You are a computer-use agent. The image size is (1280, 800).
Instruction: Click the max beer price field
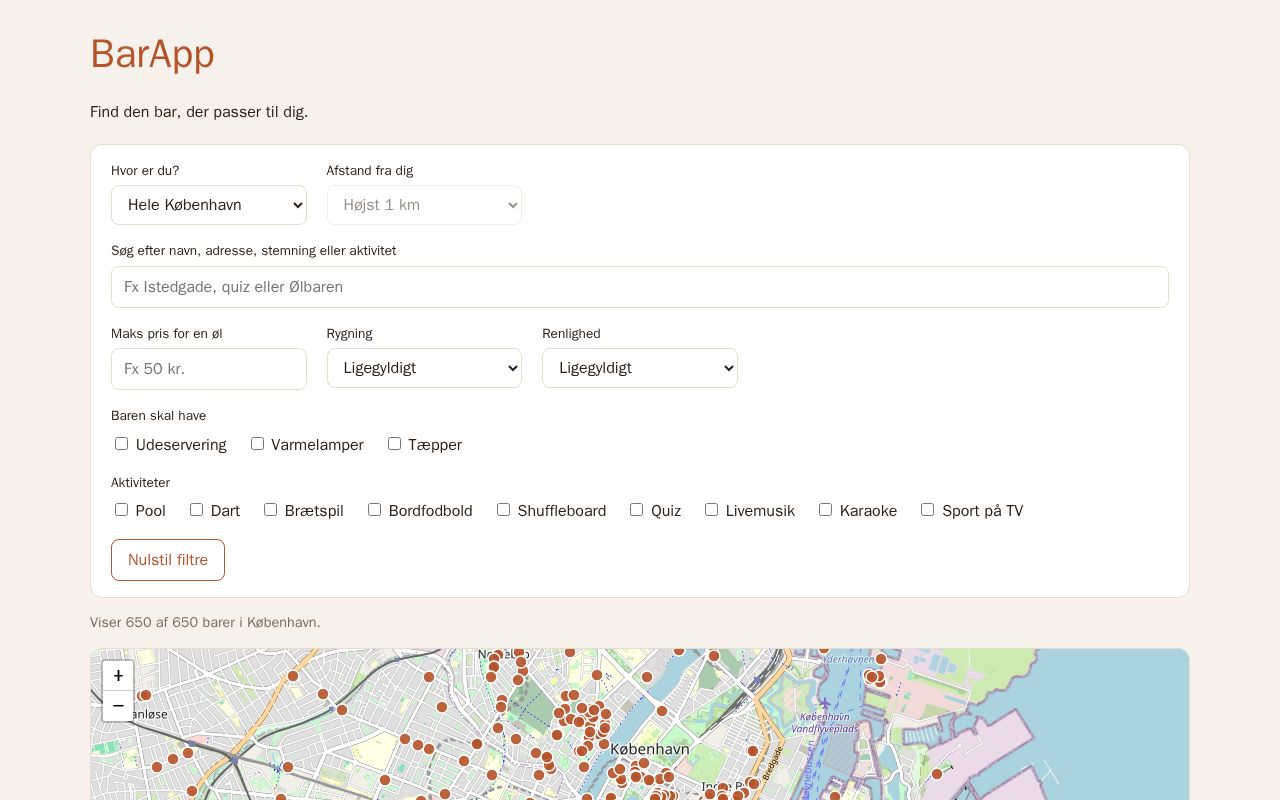point(209,369)
